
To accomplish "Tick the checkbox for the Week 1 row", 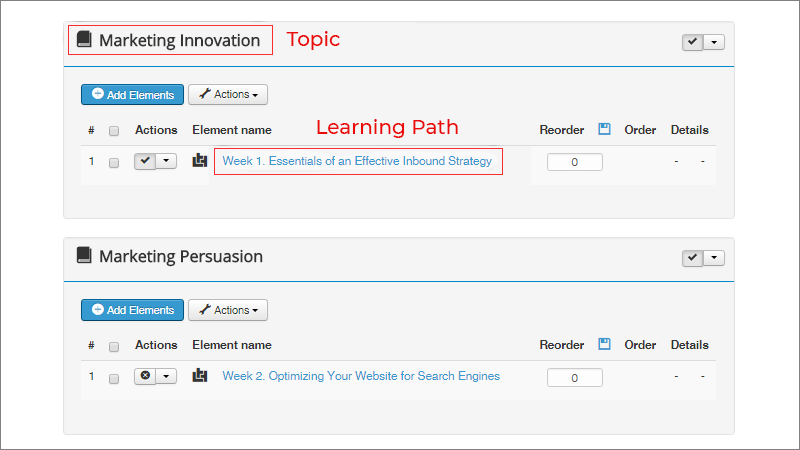I will click(x=114, y=163).
